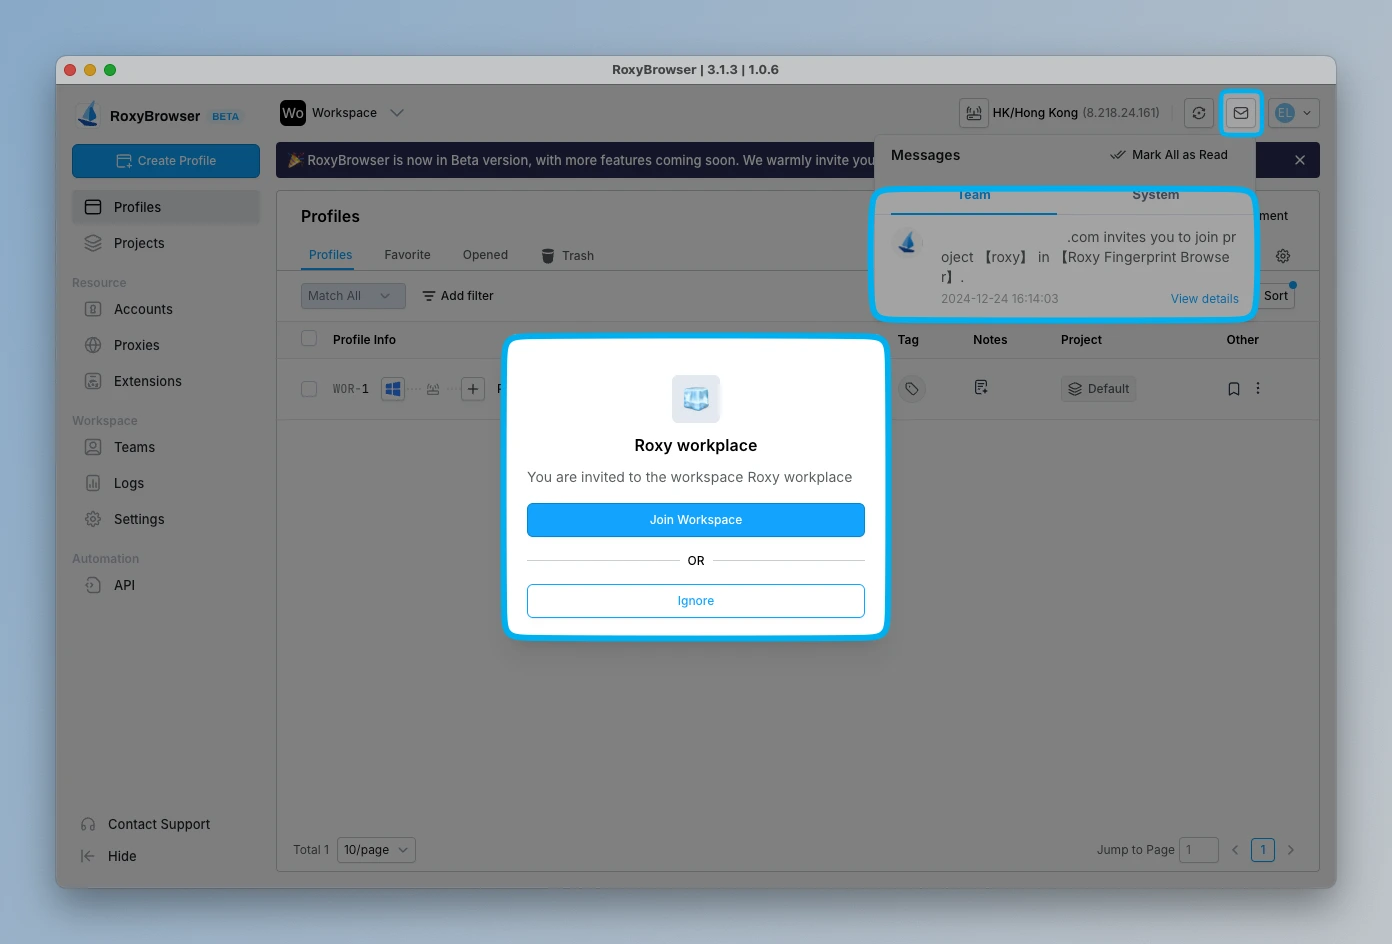Open Projects in the sidebar
1392x944 pixels.
[x=166, y=243]
